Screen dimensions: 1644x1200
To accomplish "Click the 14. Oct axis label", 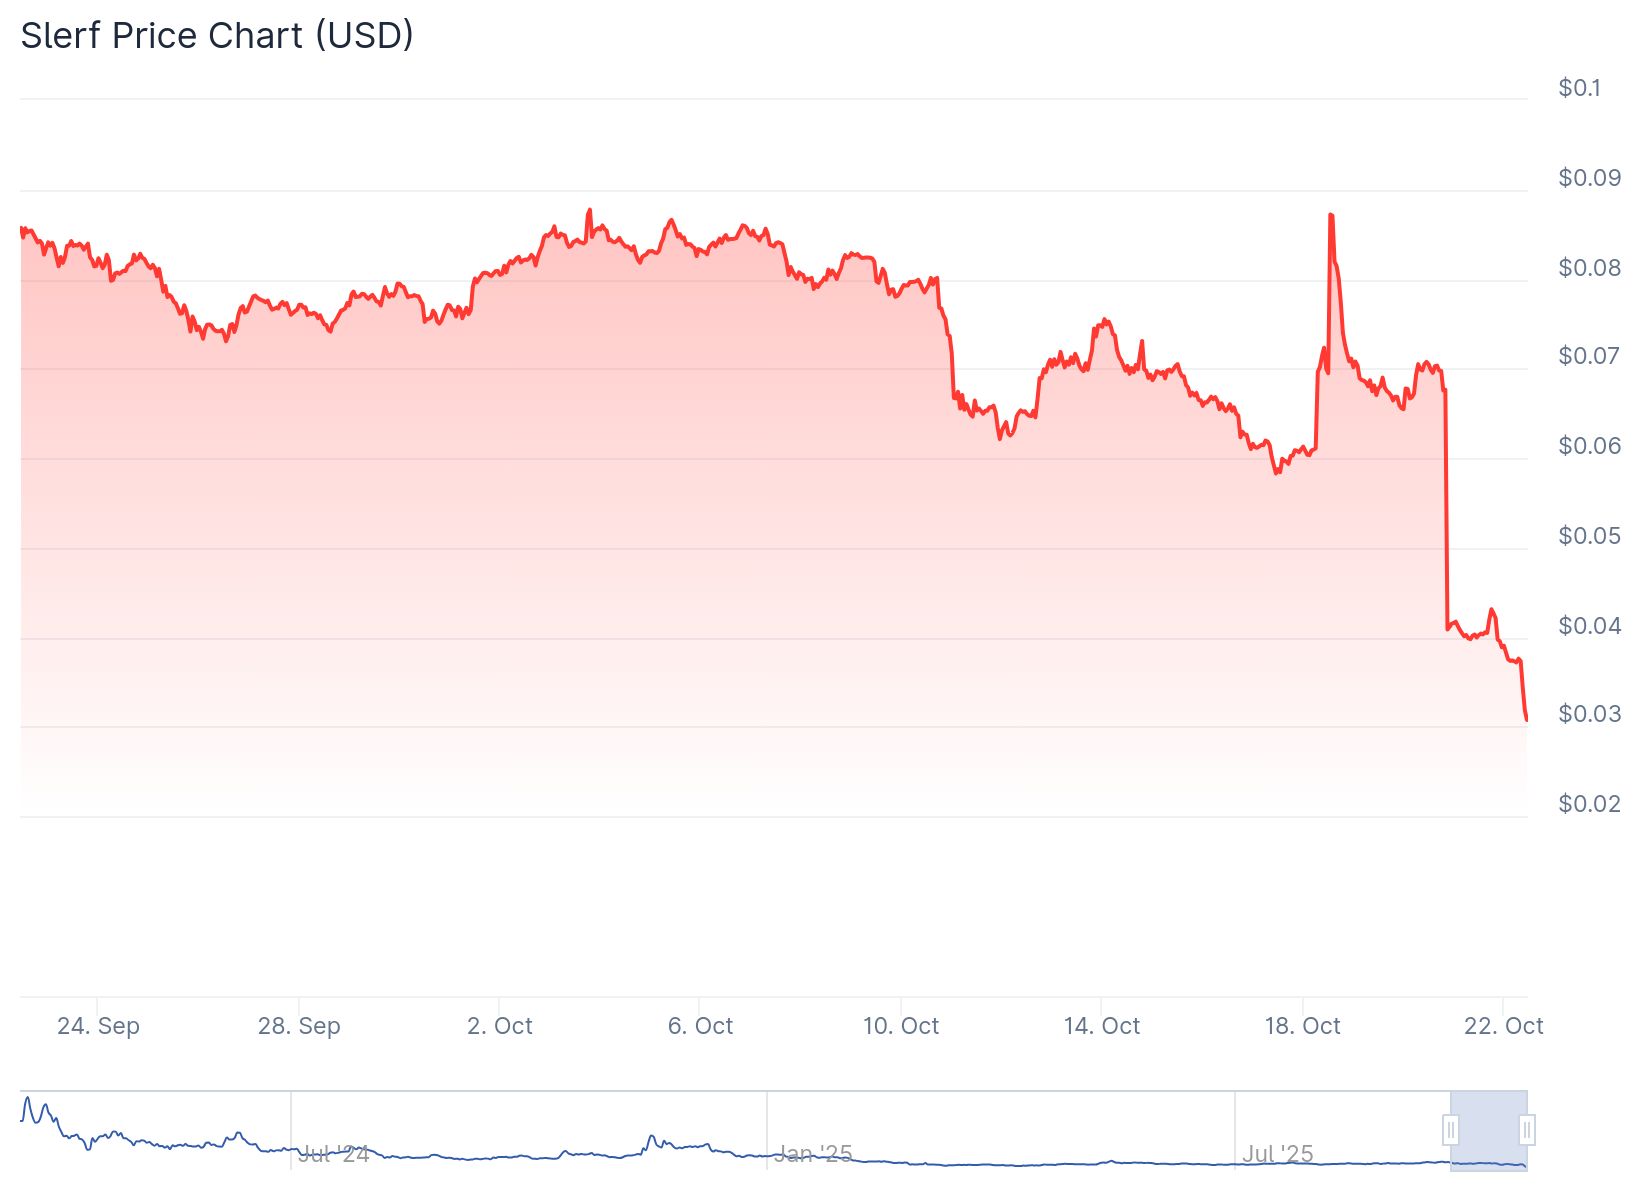I will pyautogui.click(x=1102, y=1026).
